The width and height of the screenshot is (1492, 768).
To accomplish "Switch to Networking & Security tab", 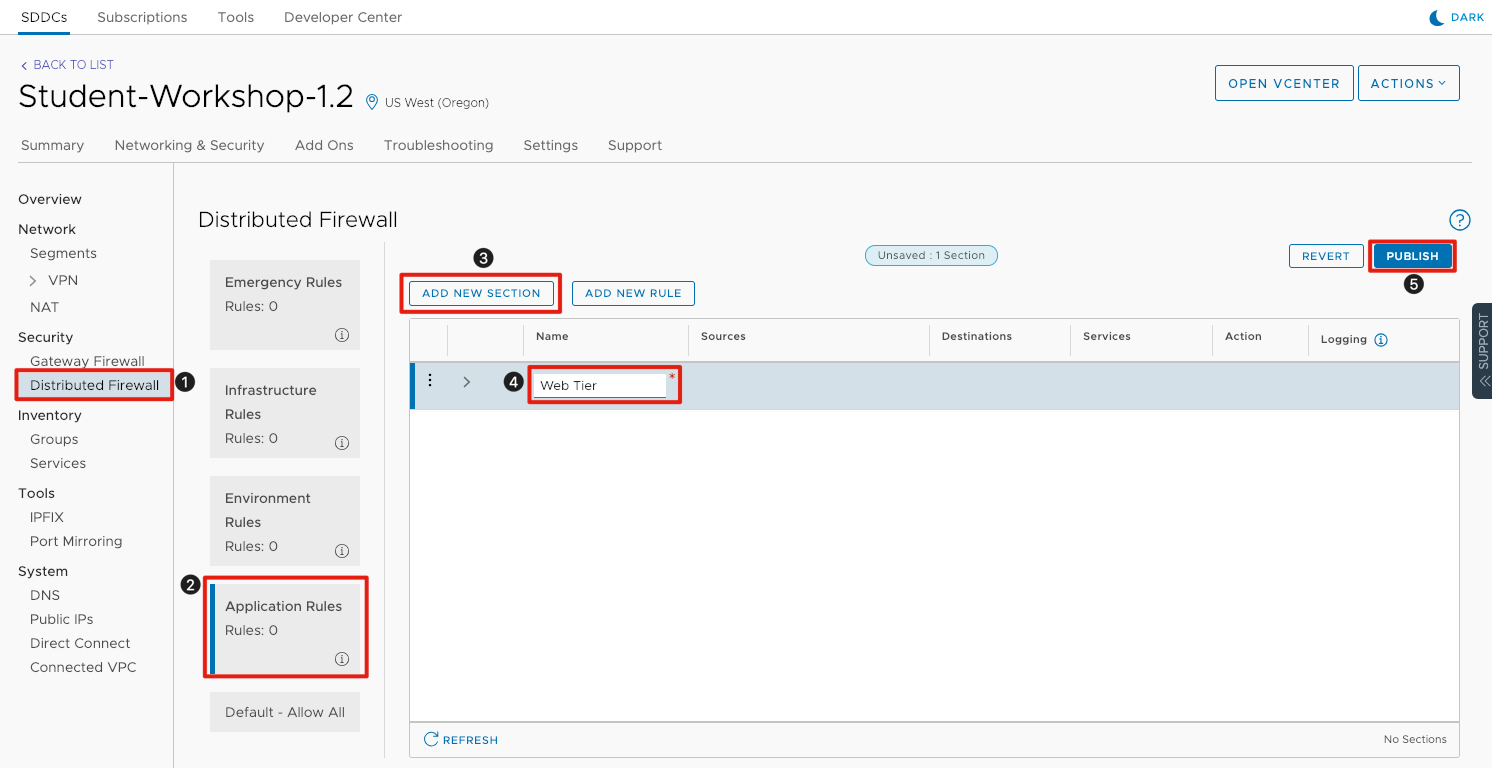I will 189,145.
